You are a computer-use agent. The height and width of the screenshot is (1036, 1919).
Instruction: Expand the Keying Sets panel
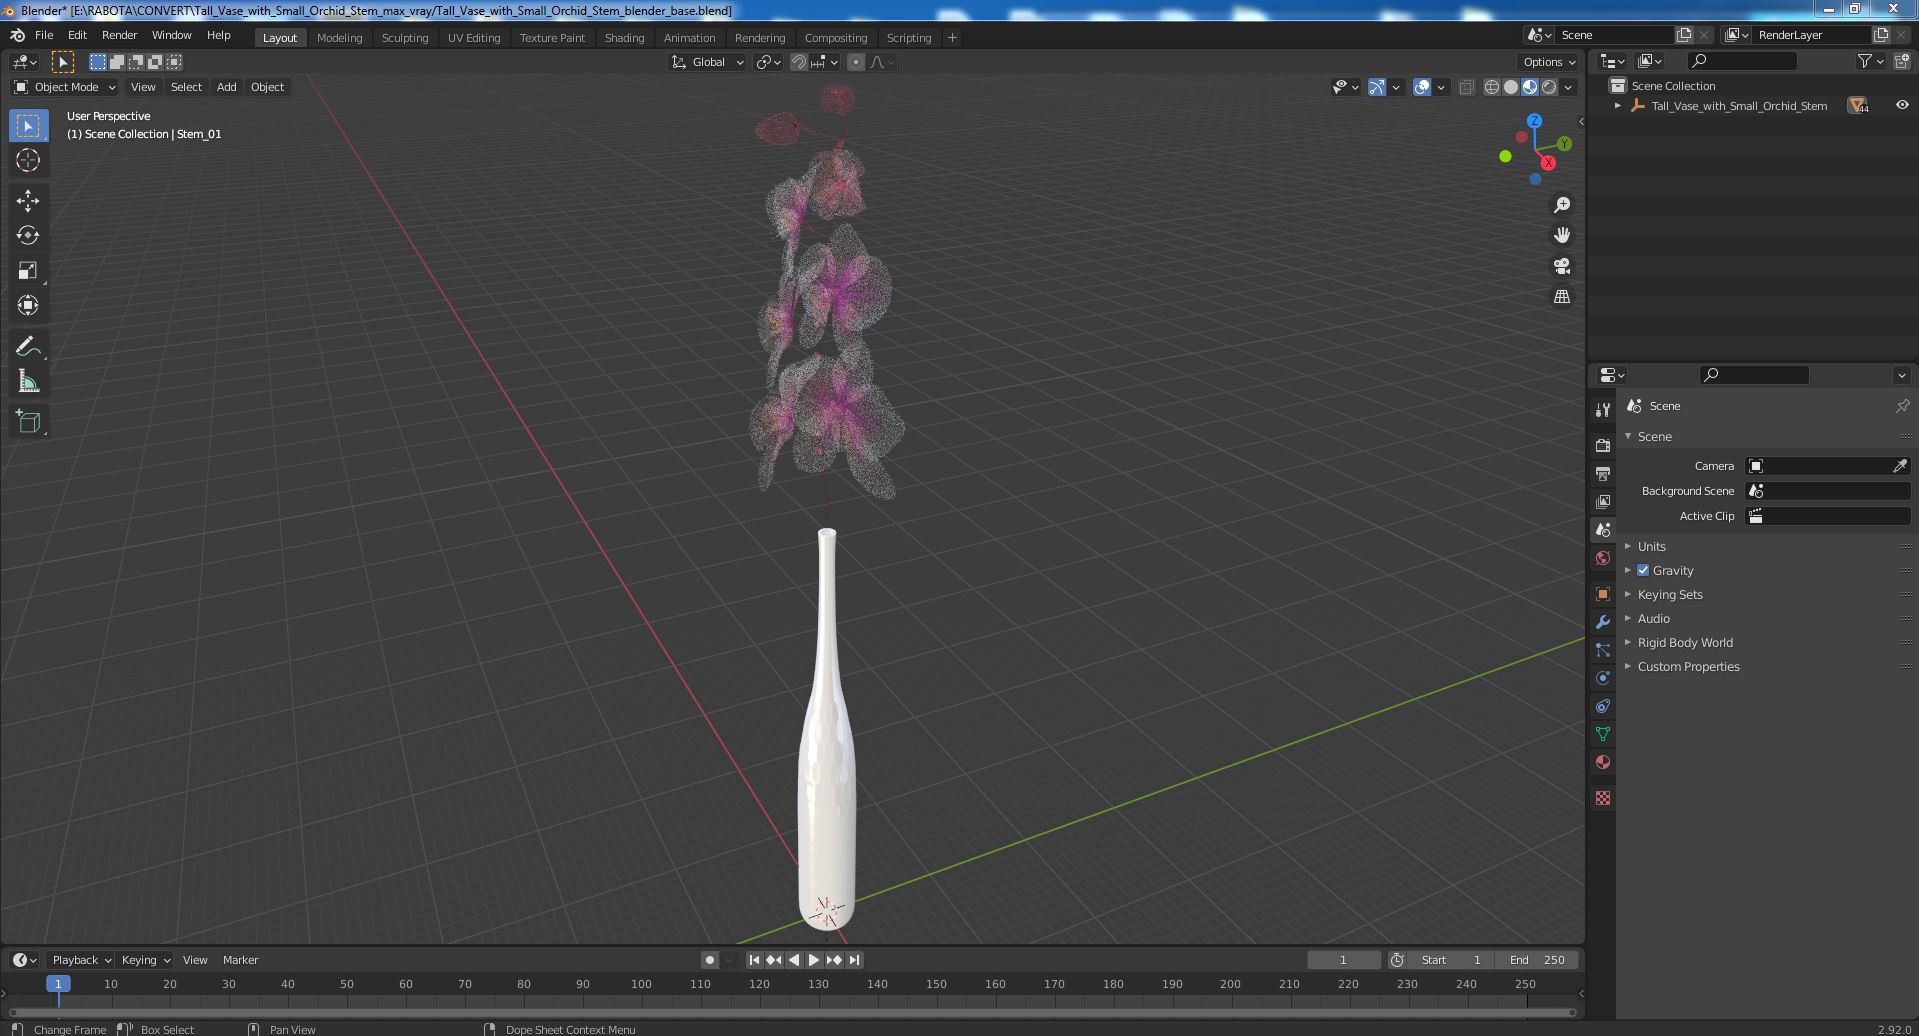click(x=1669, y=594)
